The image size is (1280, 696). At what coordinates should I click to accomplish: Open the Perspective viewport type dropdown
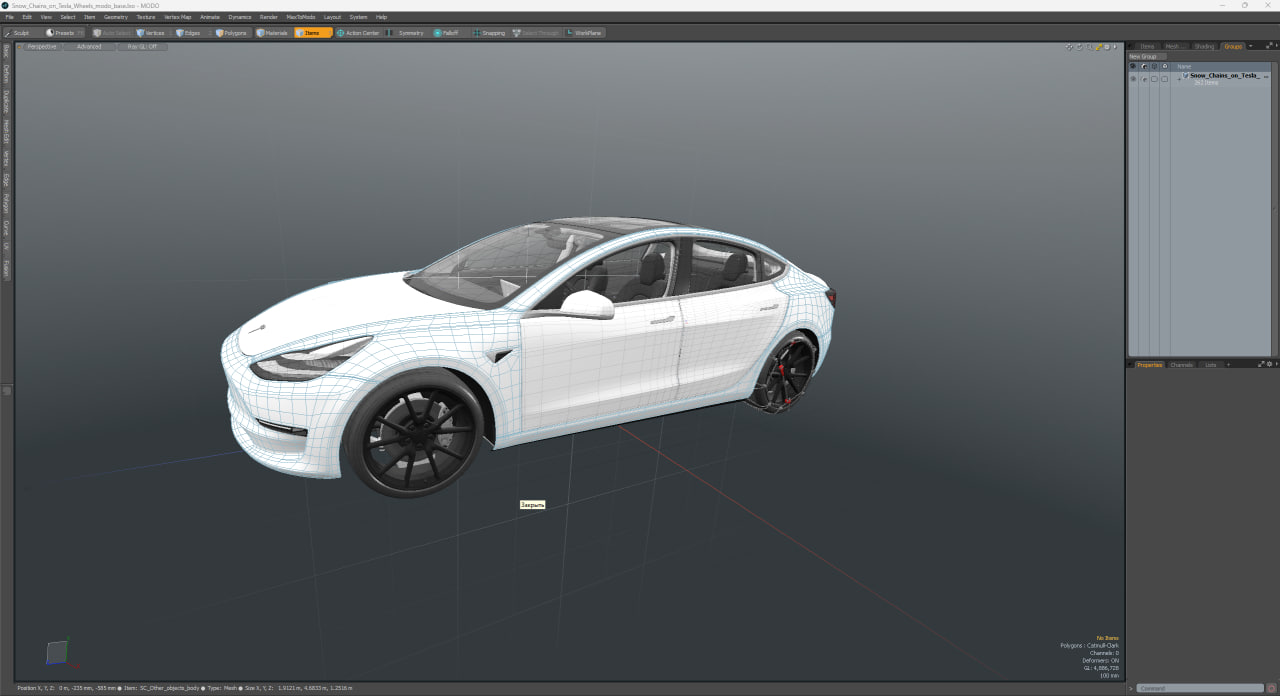tap(41, 47)
